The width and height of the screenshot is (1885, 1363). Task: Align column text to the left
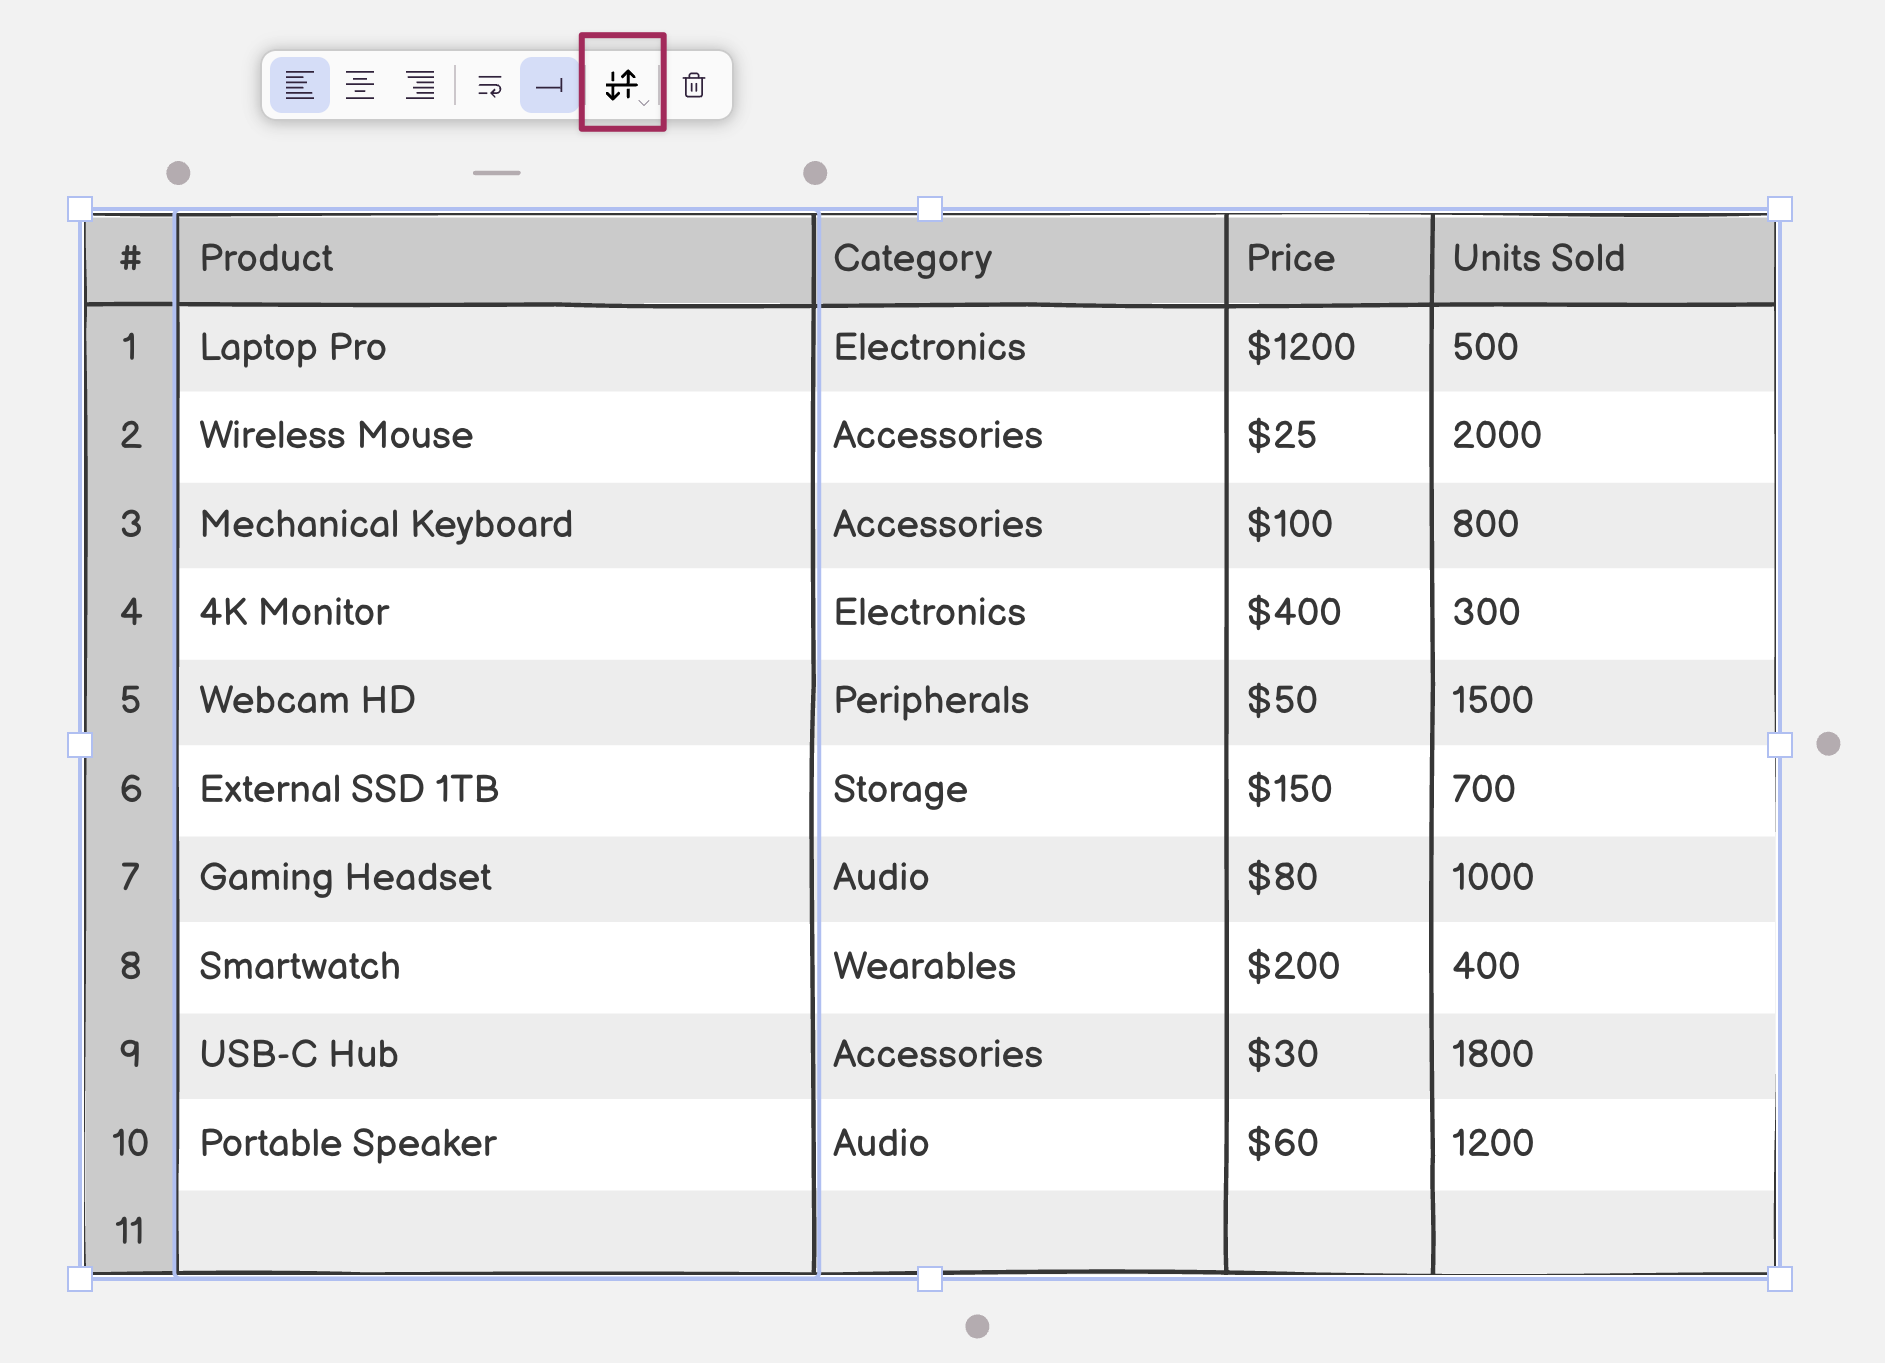pyautogui.click(x=299, y=86)
